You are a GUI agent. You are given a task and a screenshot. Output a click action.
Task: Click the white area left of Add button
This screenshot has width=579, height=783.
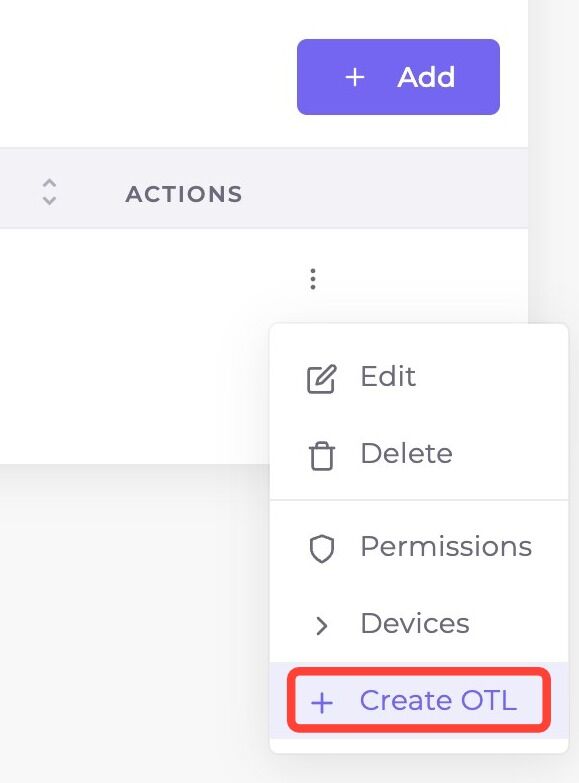tap(147, 77)
